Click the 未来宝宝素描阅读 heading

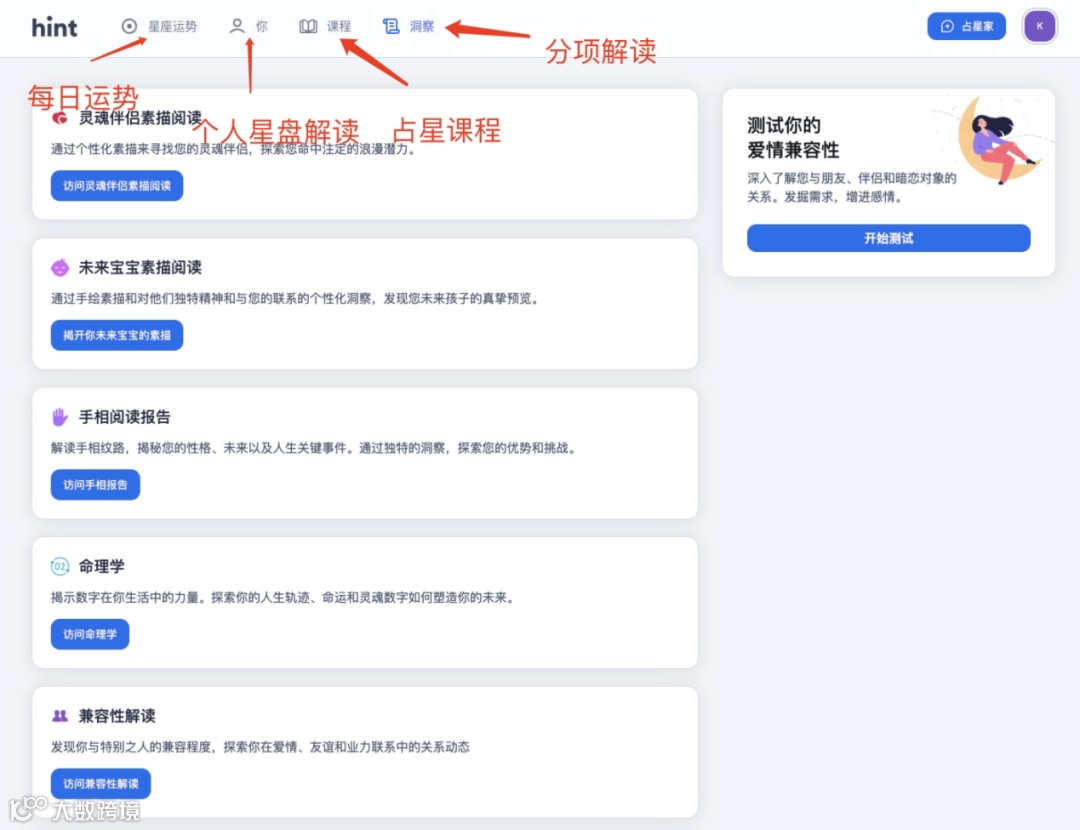(x=141, y=267)
